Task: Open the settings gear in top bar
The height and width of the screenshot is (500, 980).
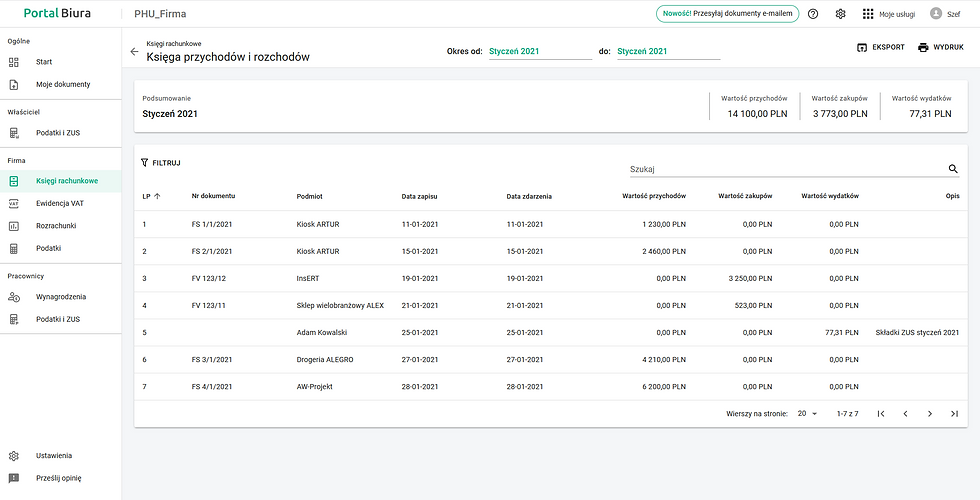Action: (x=840, y=14)
